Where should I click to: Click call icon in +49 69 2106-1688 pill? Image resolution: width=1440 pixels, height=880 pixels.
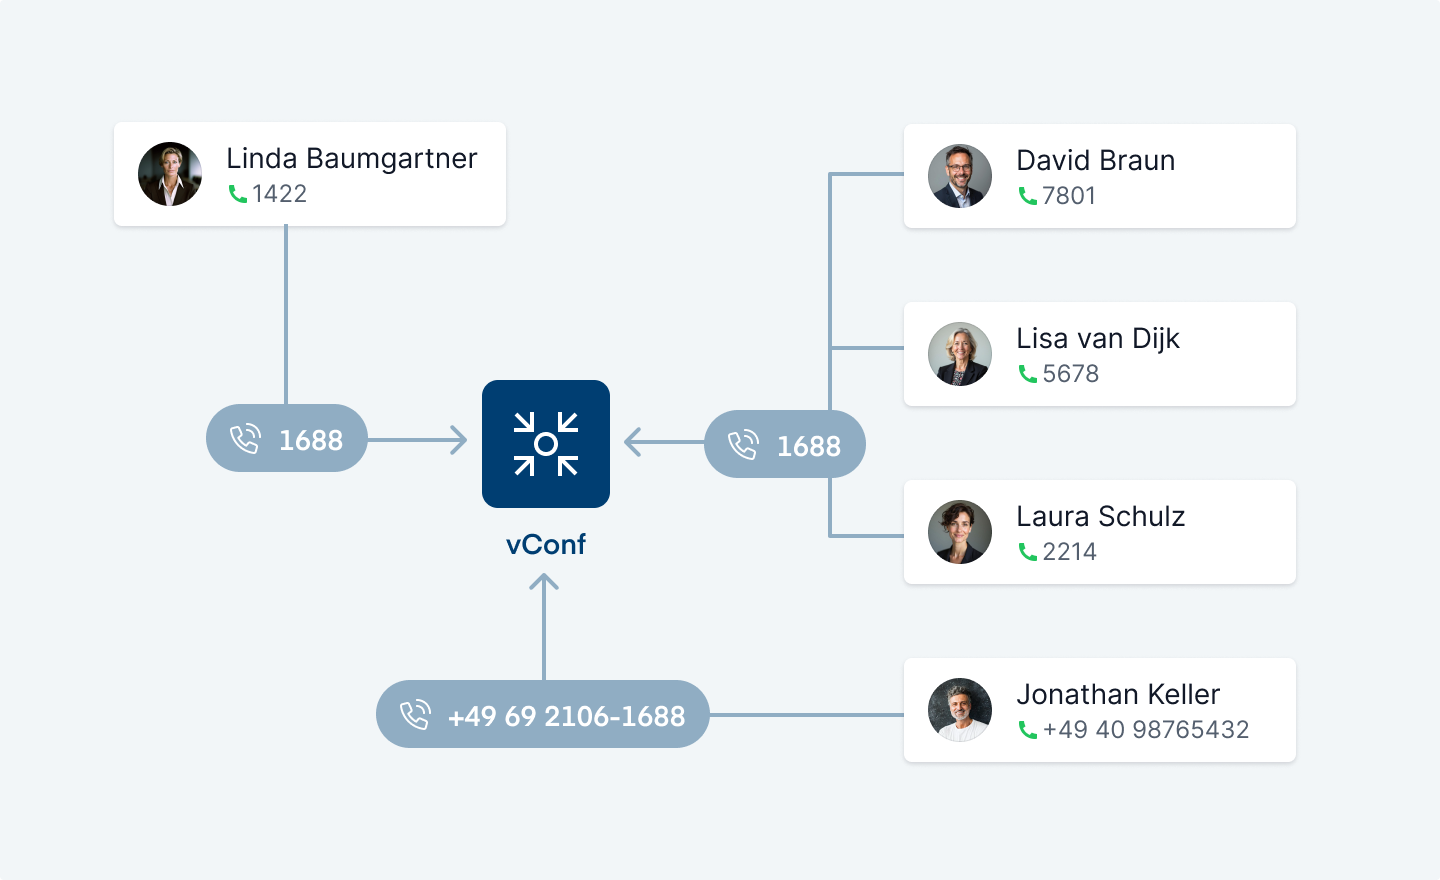tap(415, 715)
